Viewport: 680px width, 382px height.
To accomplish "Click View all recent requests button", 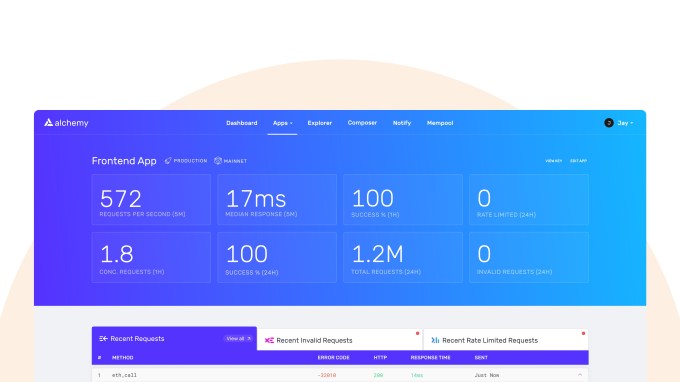I will pos(239,339).
